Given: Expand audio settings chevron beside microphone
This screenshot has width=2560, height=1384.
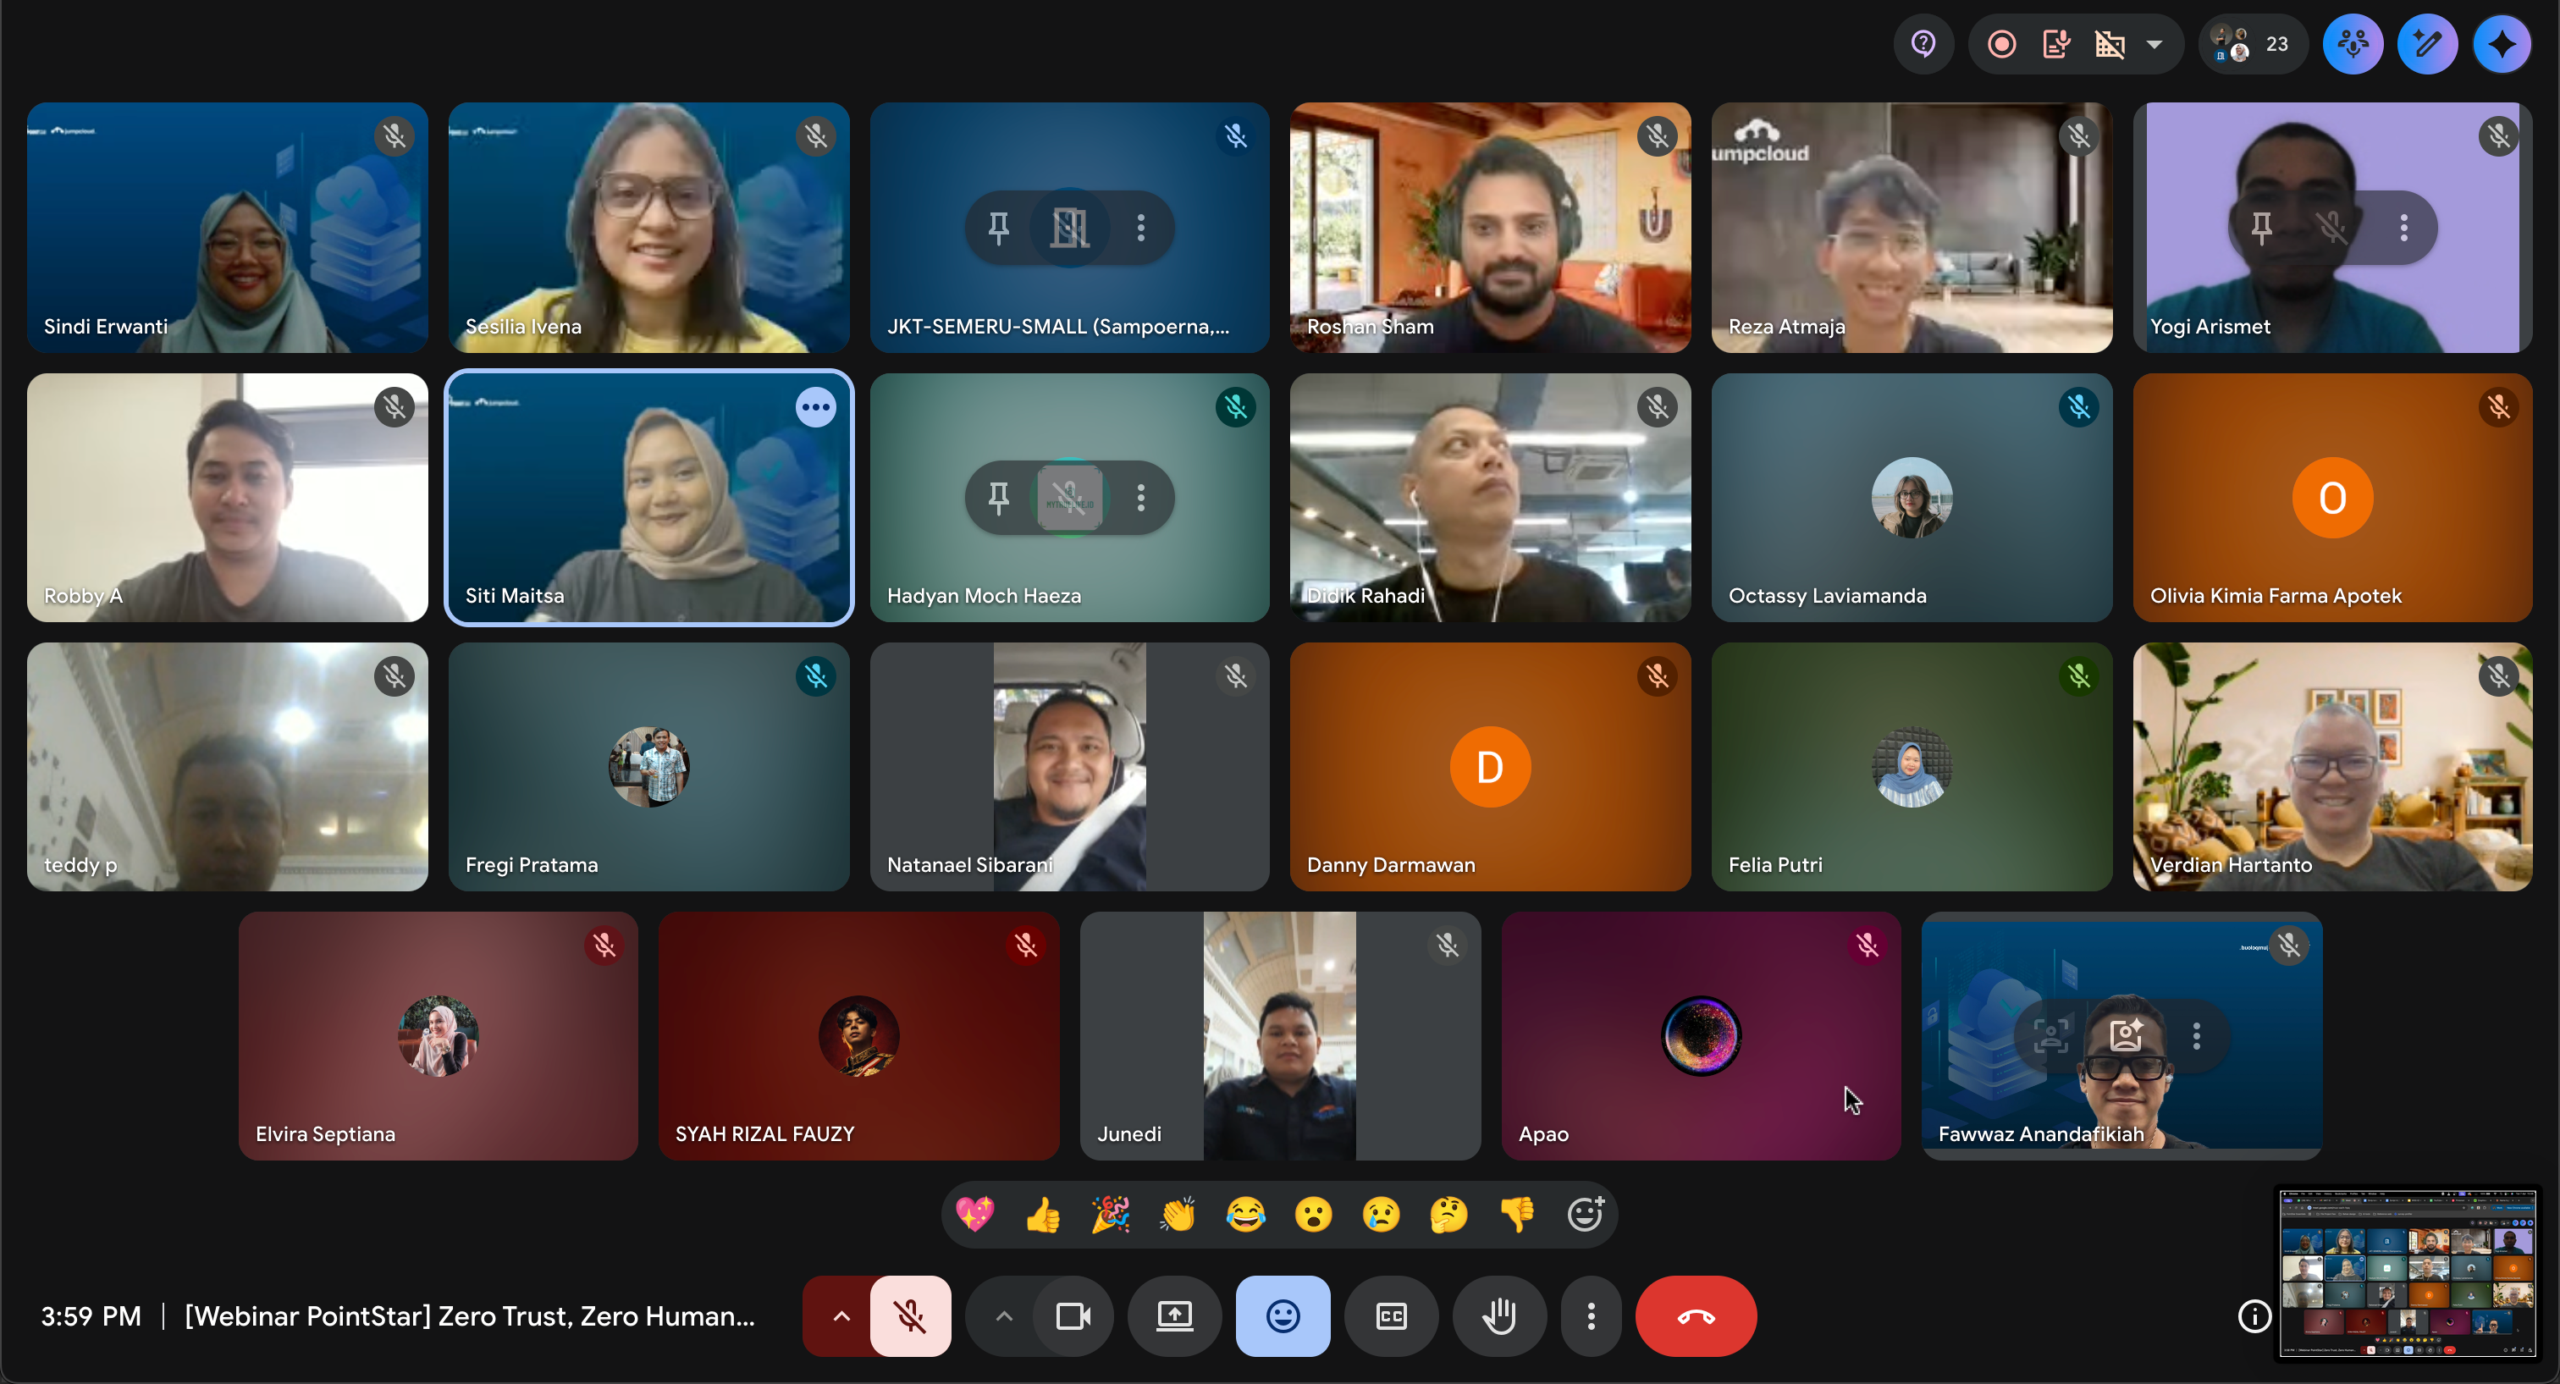Looking at the screenshot, I should pyautogui.click(x=841, y=1316).
